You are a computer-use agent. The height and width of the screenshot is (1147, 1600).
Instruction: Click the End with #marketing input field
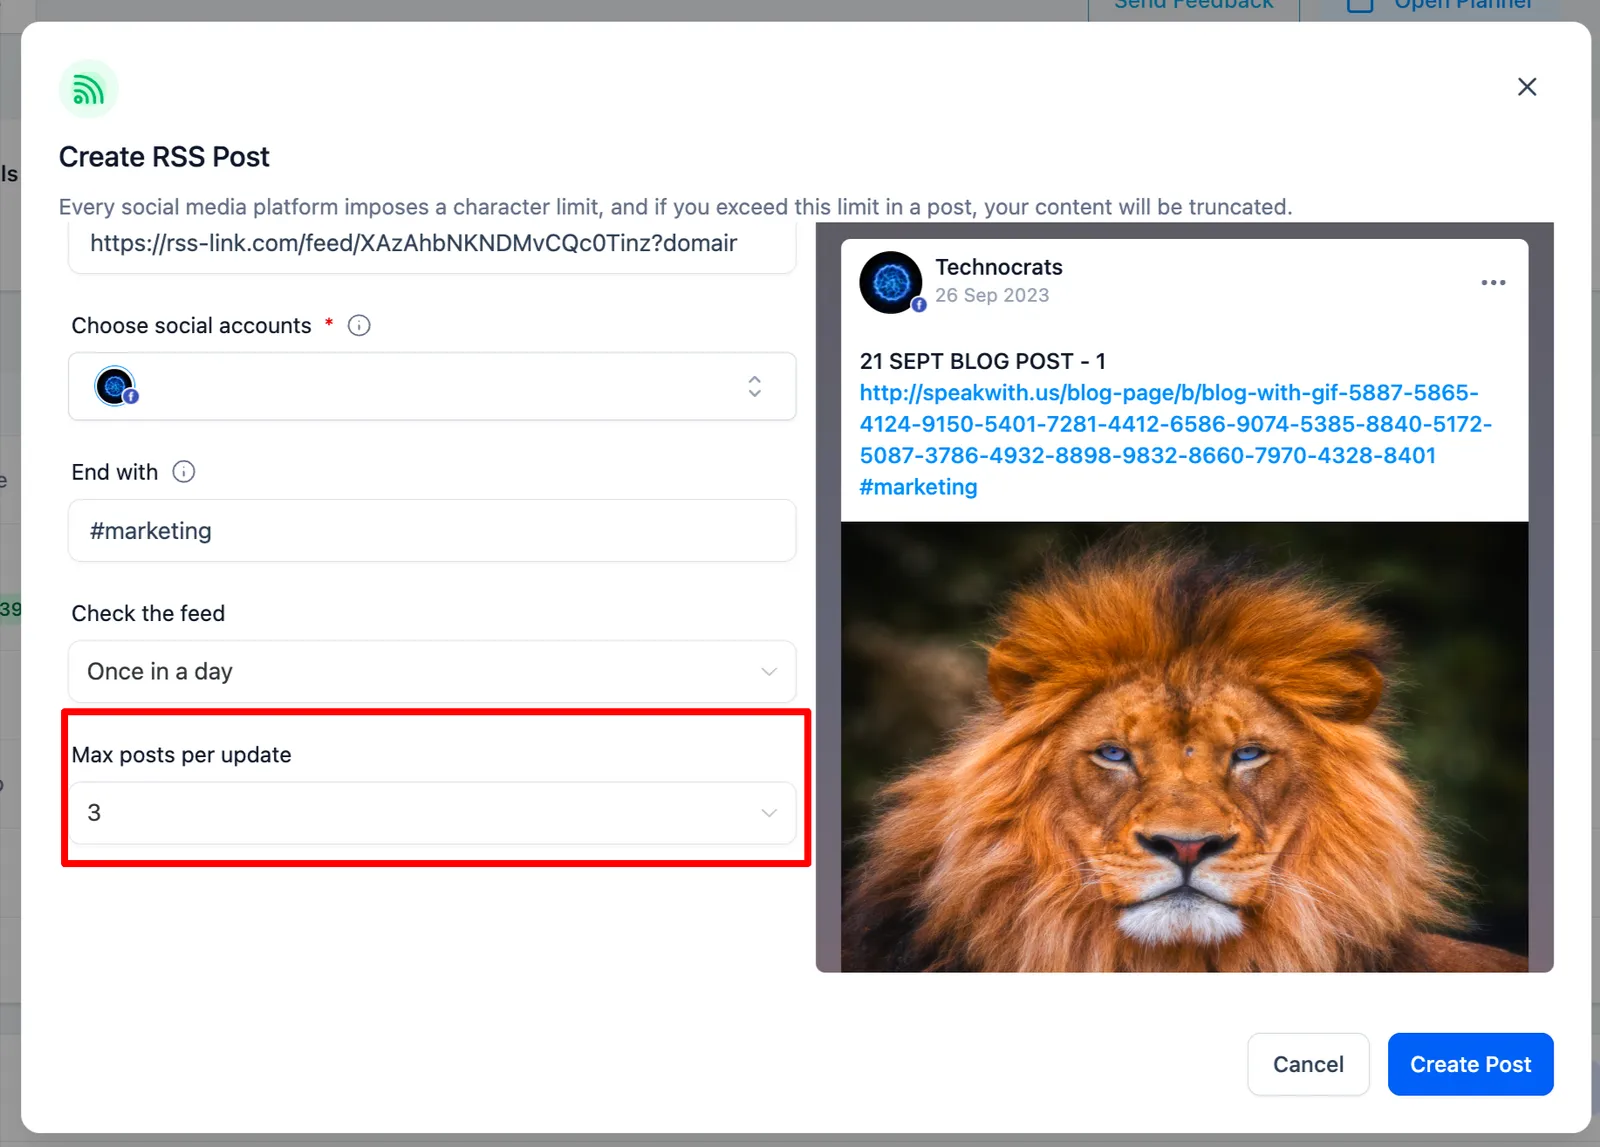432,531
